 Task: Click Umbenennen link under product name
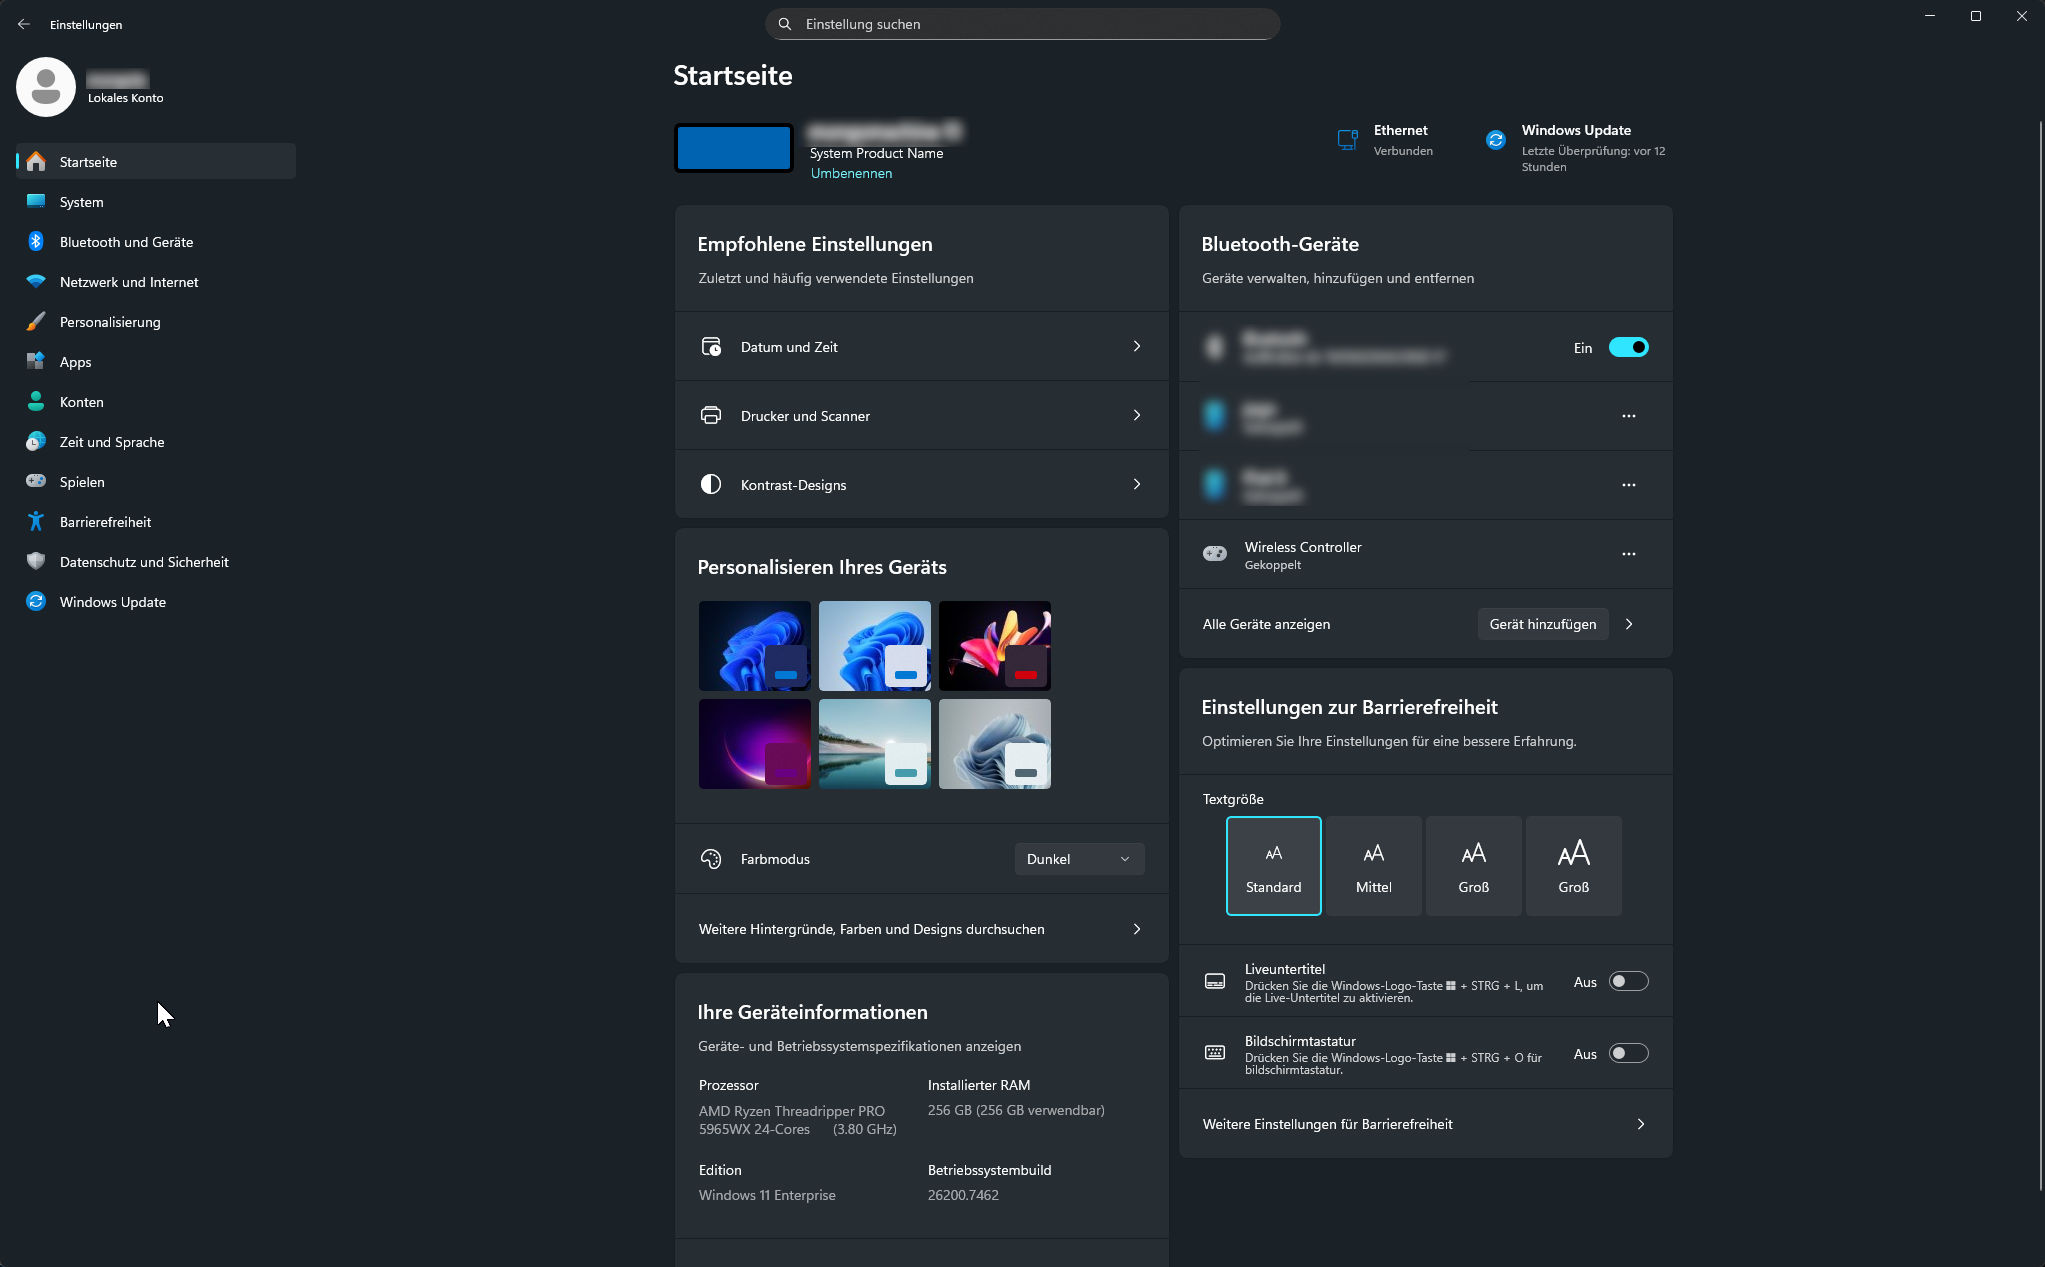point(850,173)
